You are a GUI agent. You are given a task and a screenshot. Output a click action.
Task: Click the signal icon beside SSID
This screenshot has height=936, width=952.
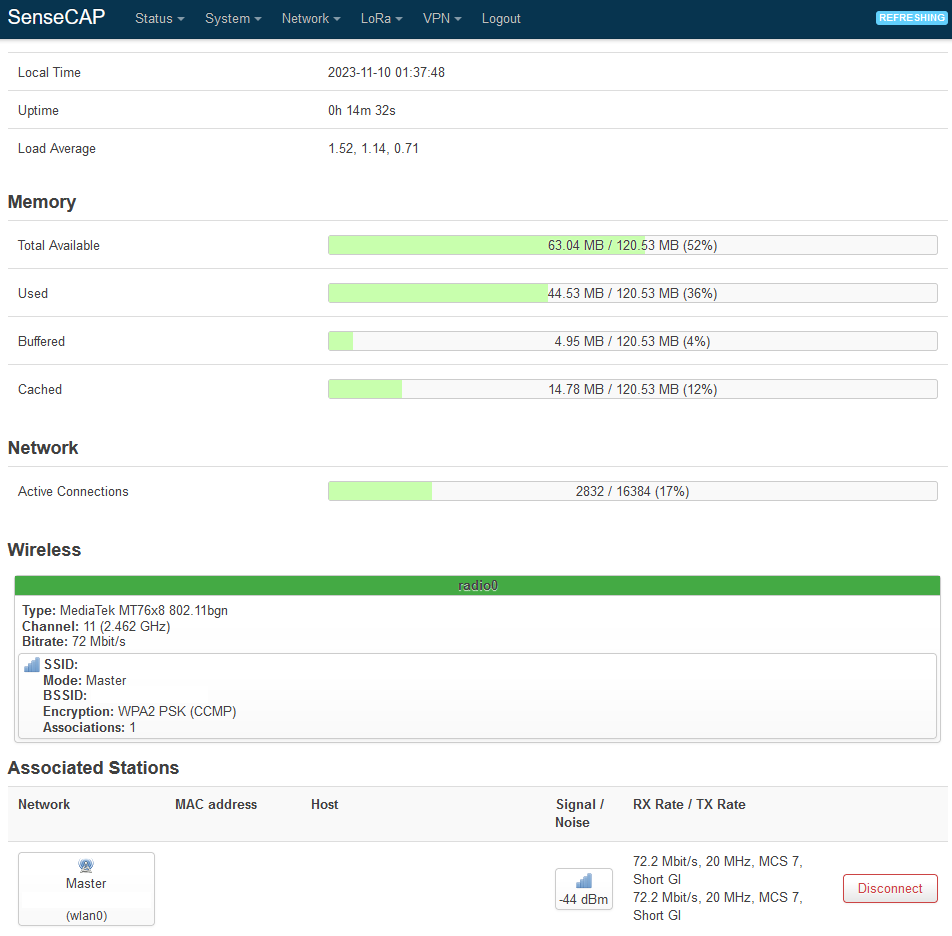point(32,665)
